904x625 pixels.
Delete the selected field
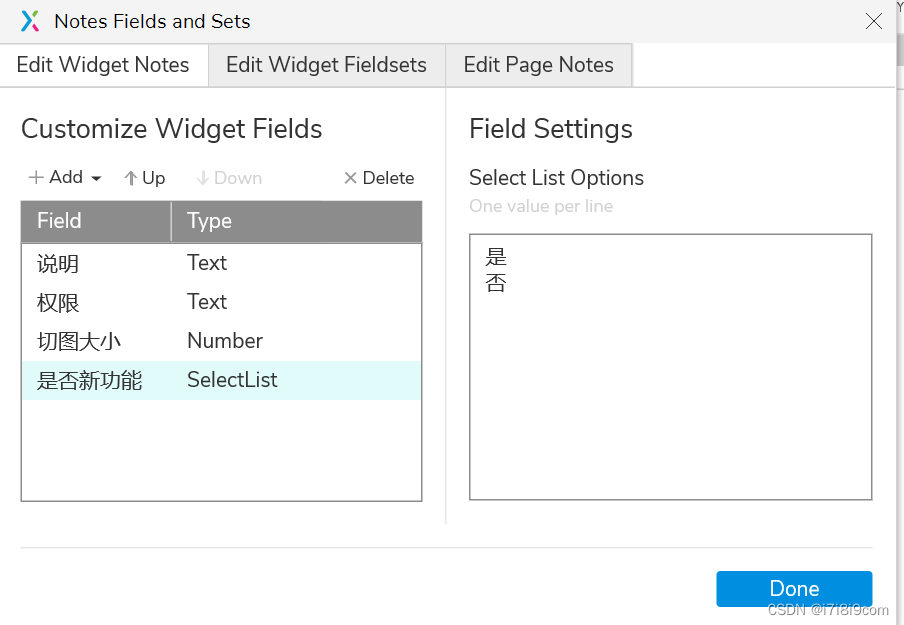point(379,178)
